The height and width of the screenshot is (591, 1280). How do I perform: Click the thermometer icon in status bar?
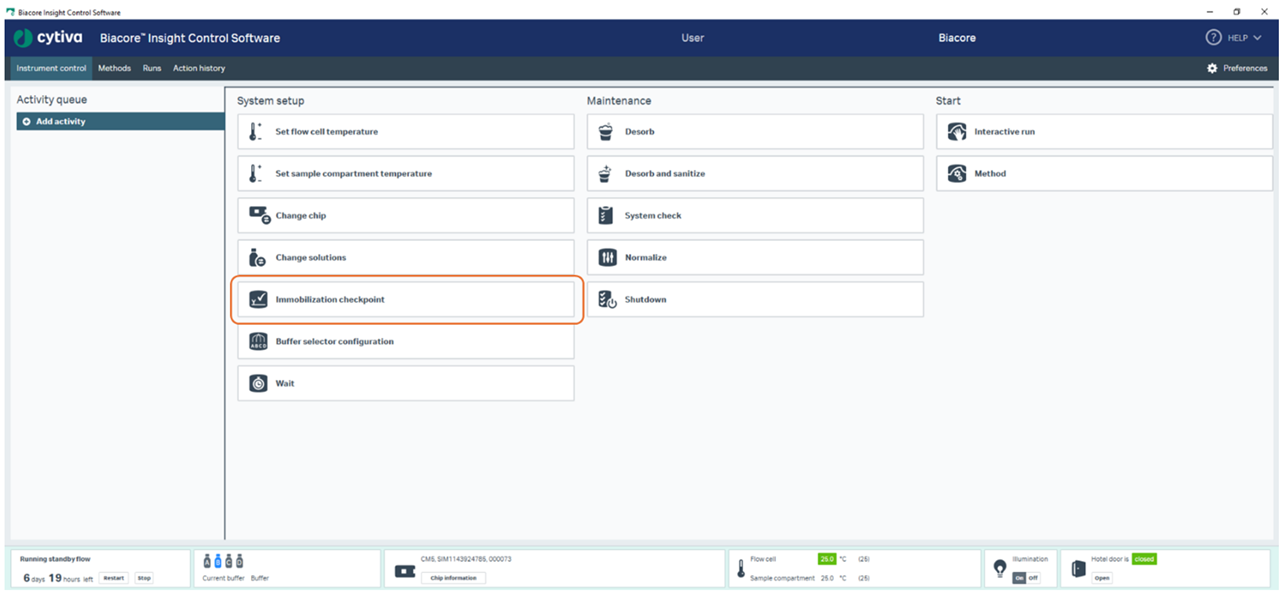(x=741, y=568)
